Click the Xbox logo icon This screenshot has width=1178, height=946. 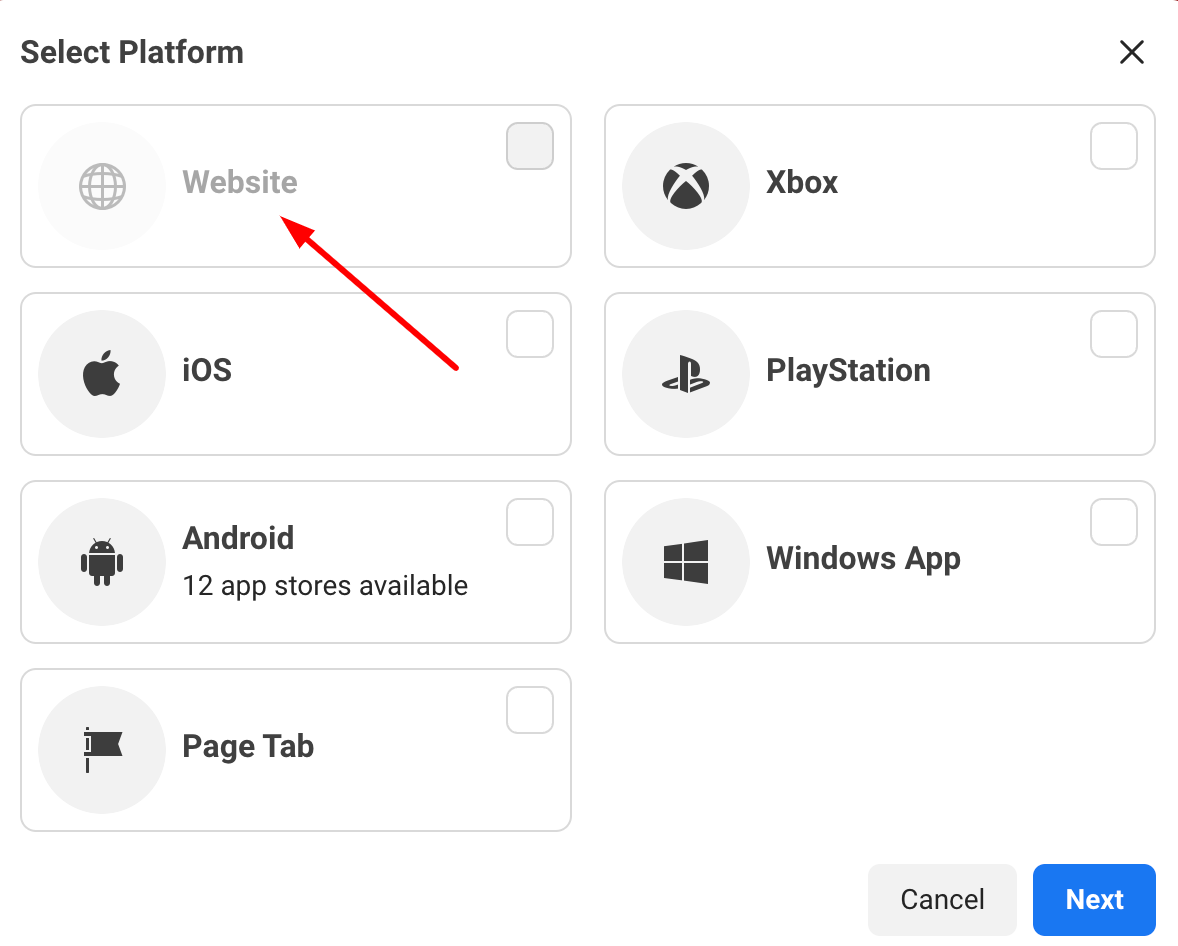click(686, 186)
